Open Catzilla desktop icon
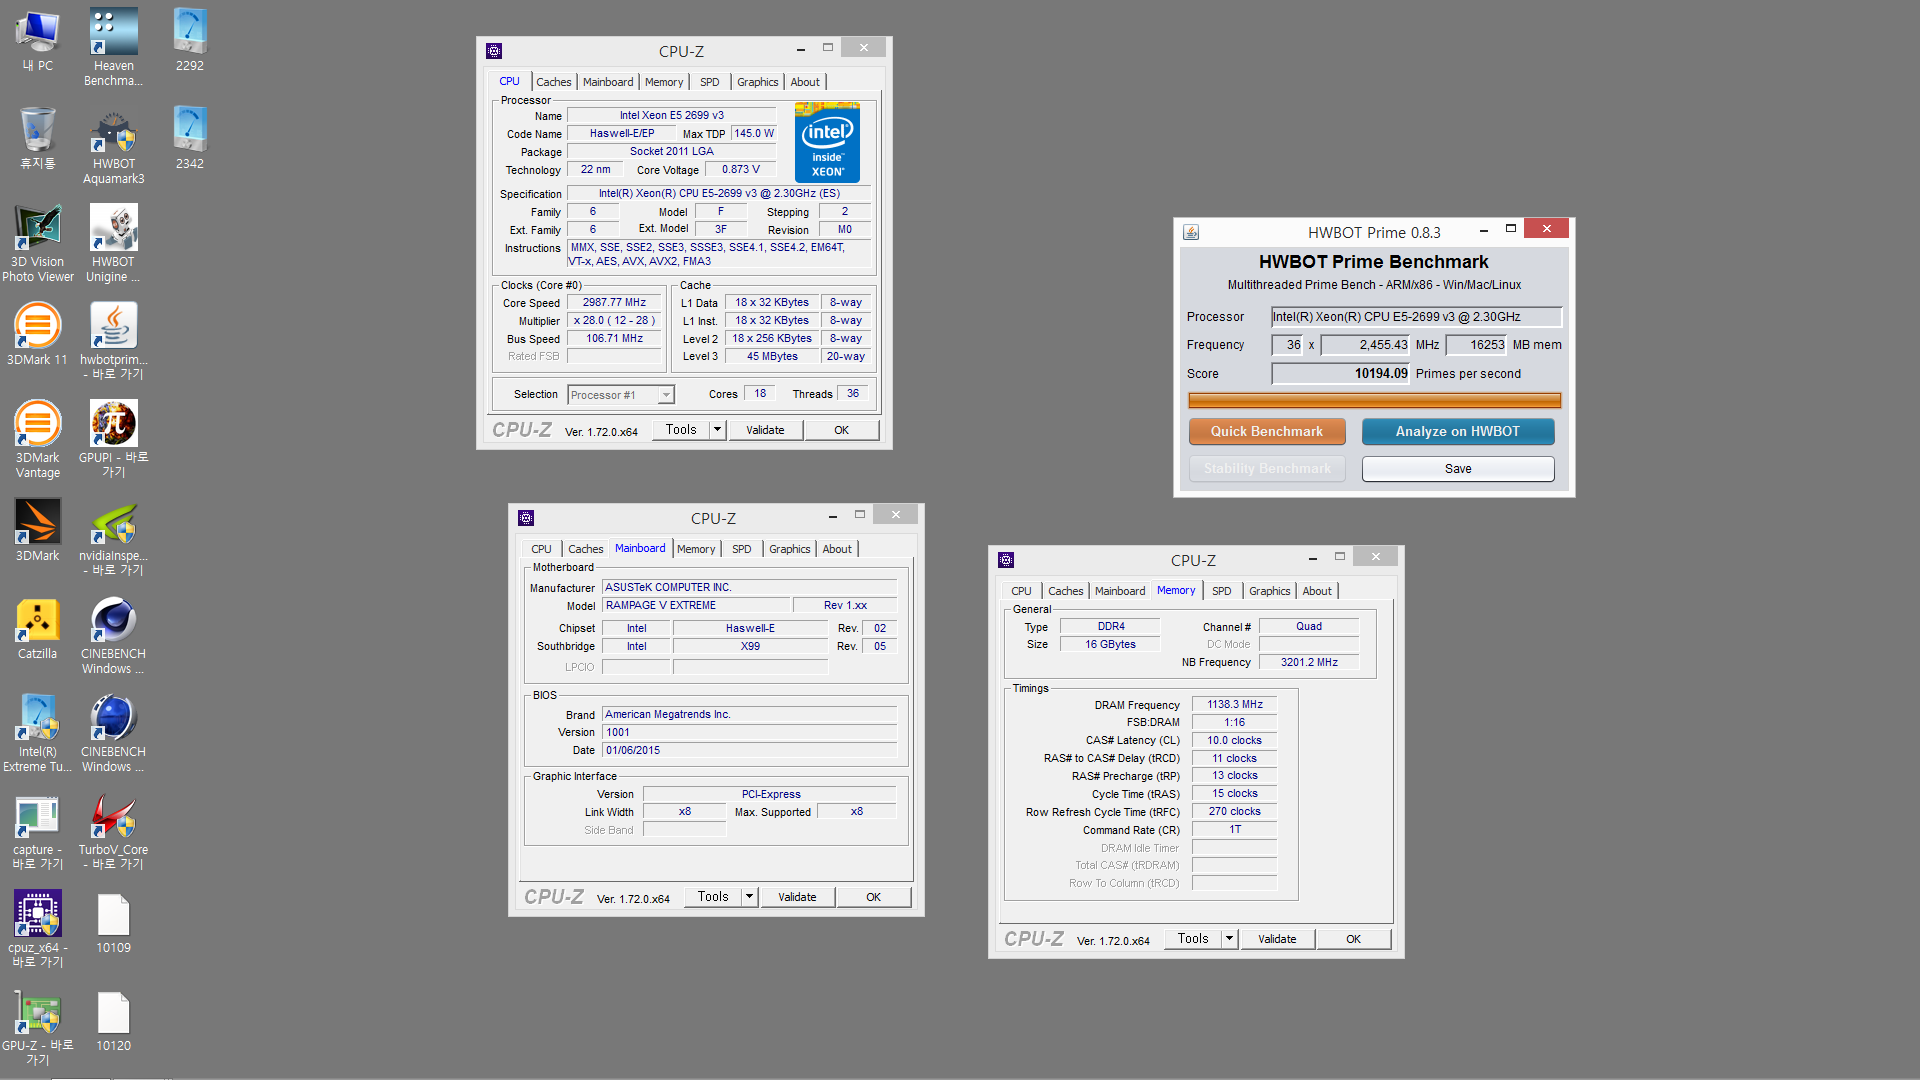The image size is (1920, 1080). point(37,628)
